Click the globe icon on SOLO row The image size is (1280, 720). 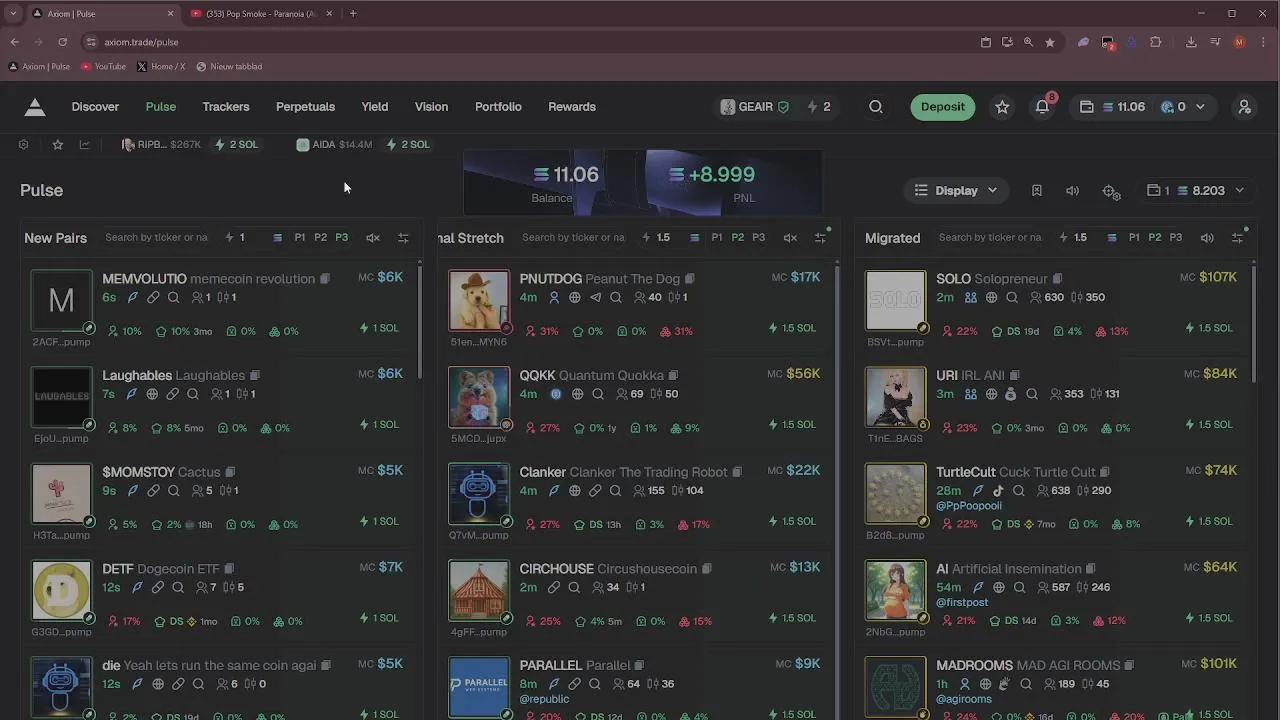pyautogui.click(x=991, y=298)
